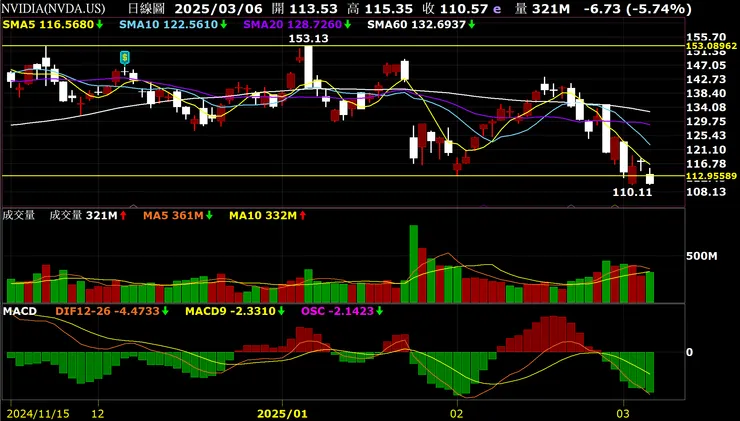Image resolution: width=740 pixels, height=421 pixels.
Task: Click the 量 321M volume value in header
Action: click(542, 8)
